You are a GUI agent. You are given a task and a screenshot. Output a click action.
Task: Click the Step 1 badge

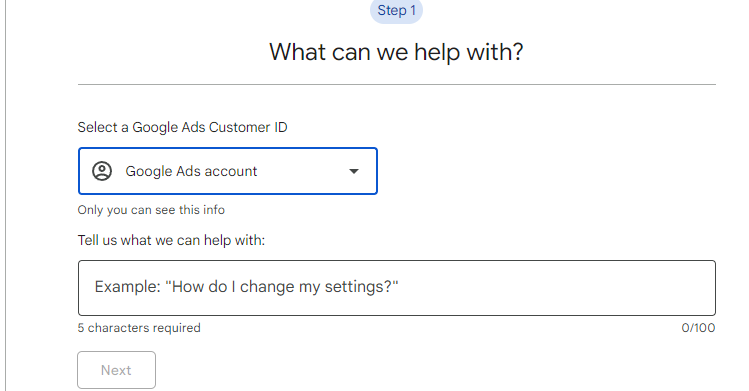tap(396, 11)
